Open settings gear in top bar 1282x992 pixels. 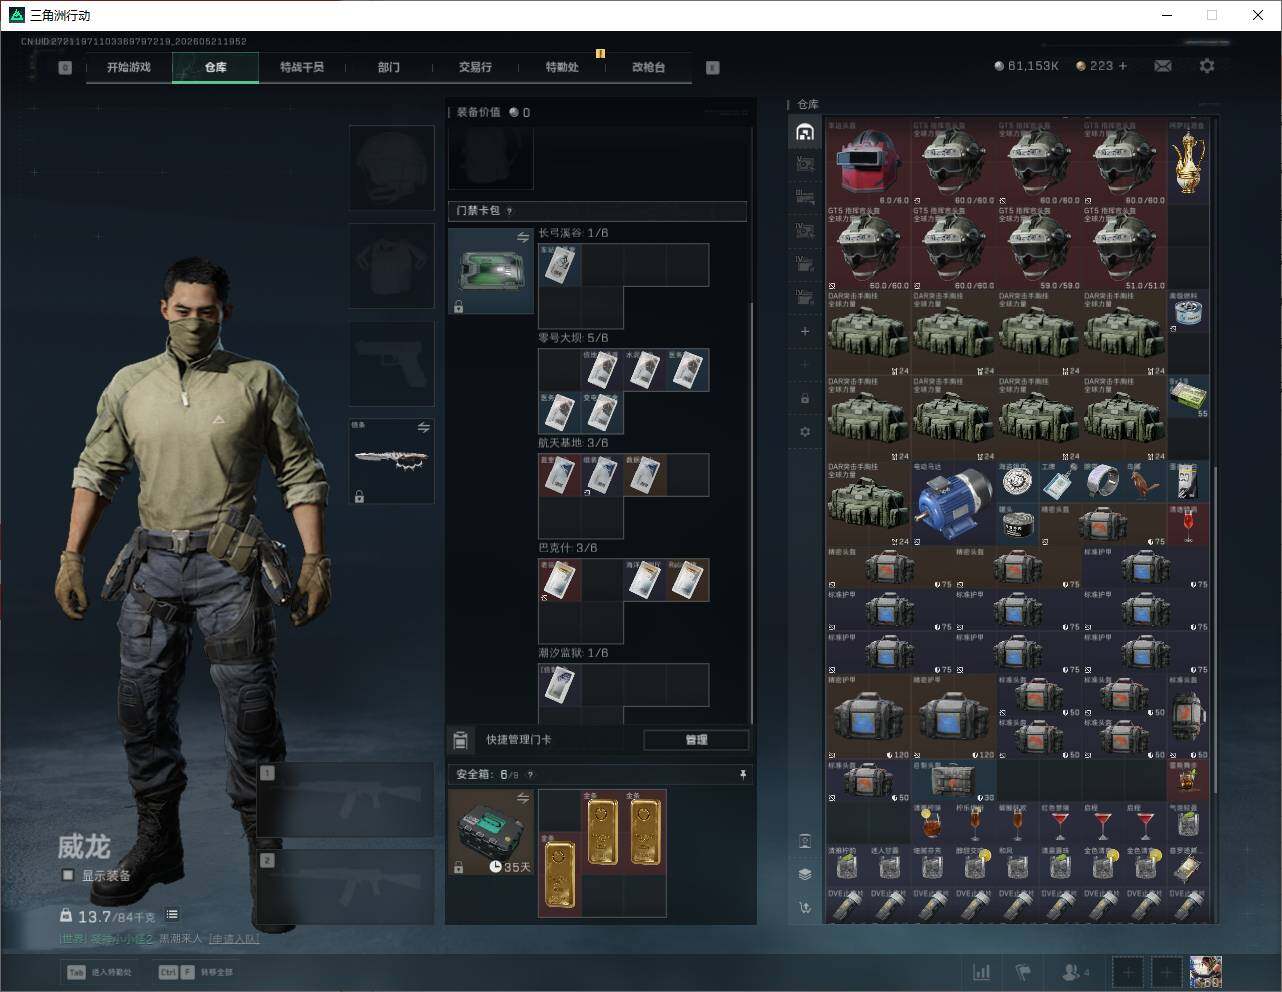click(1207, 66)
